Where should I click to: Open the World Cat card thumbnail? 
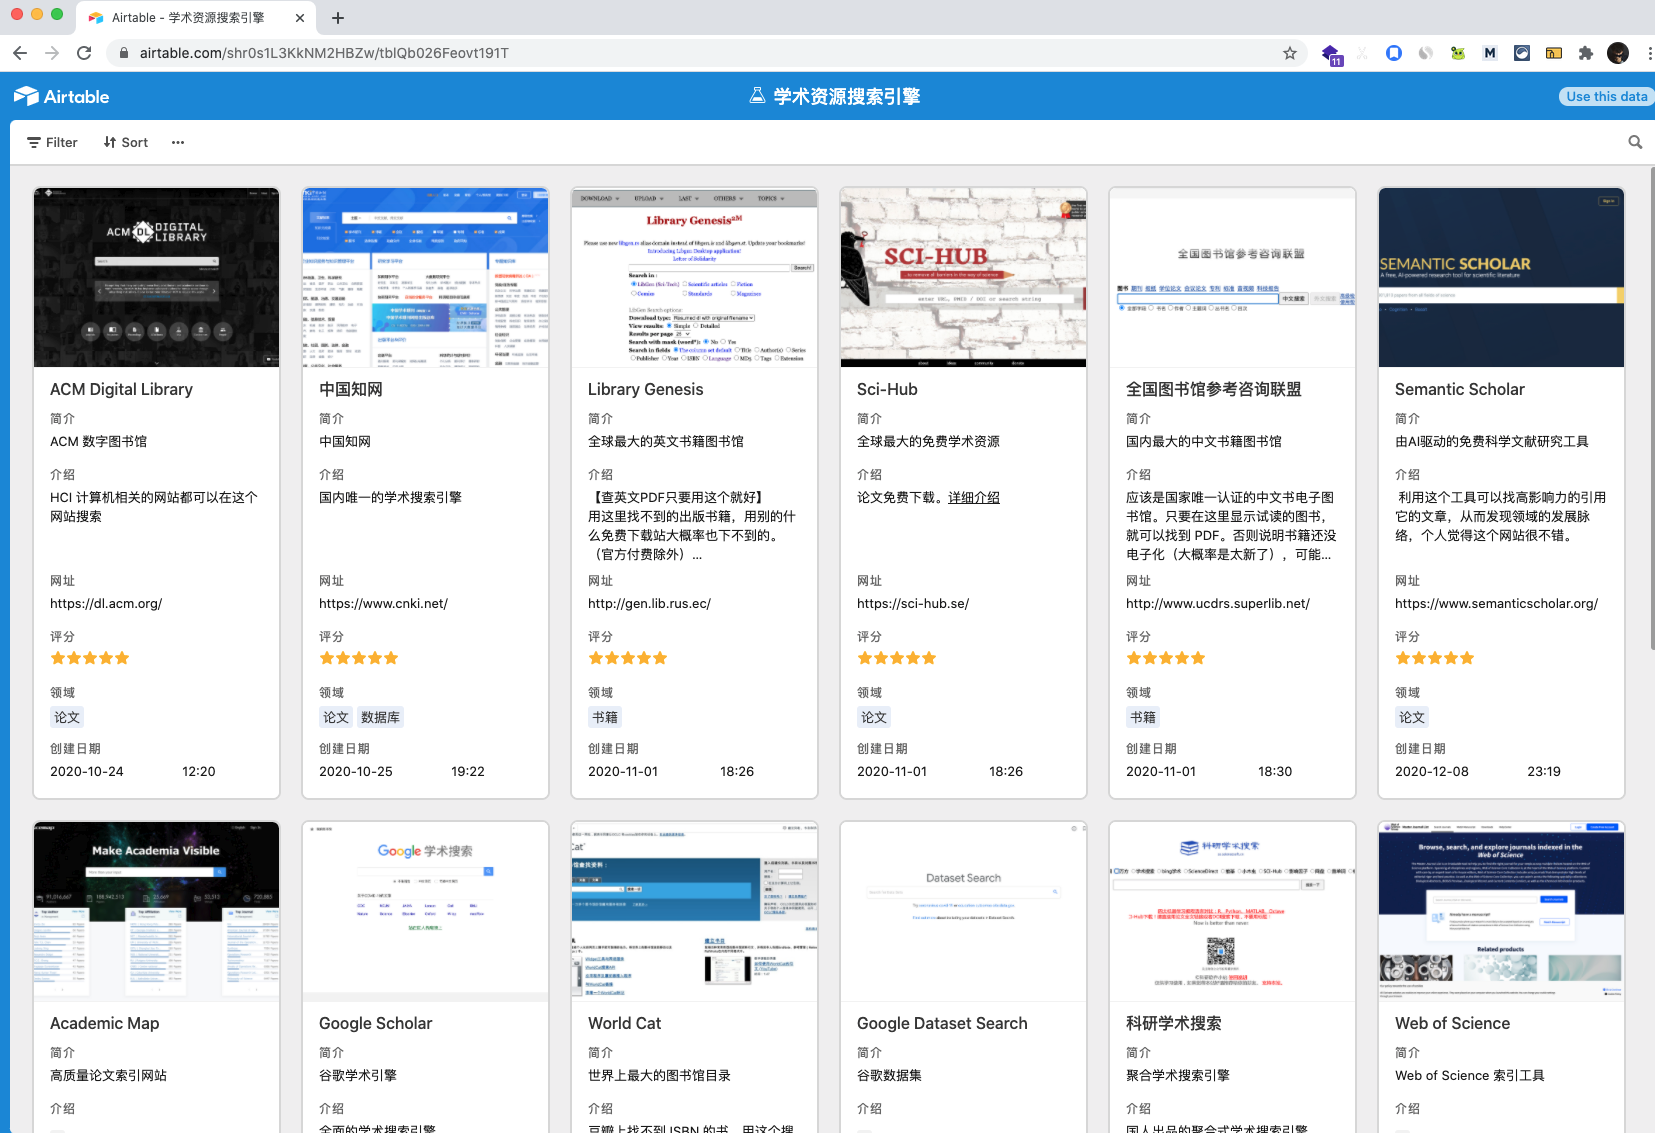click(x=694, y=911)
